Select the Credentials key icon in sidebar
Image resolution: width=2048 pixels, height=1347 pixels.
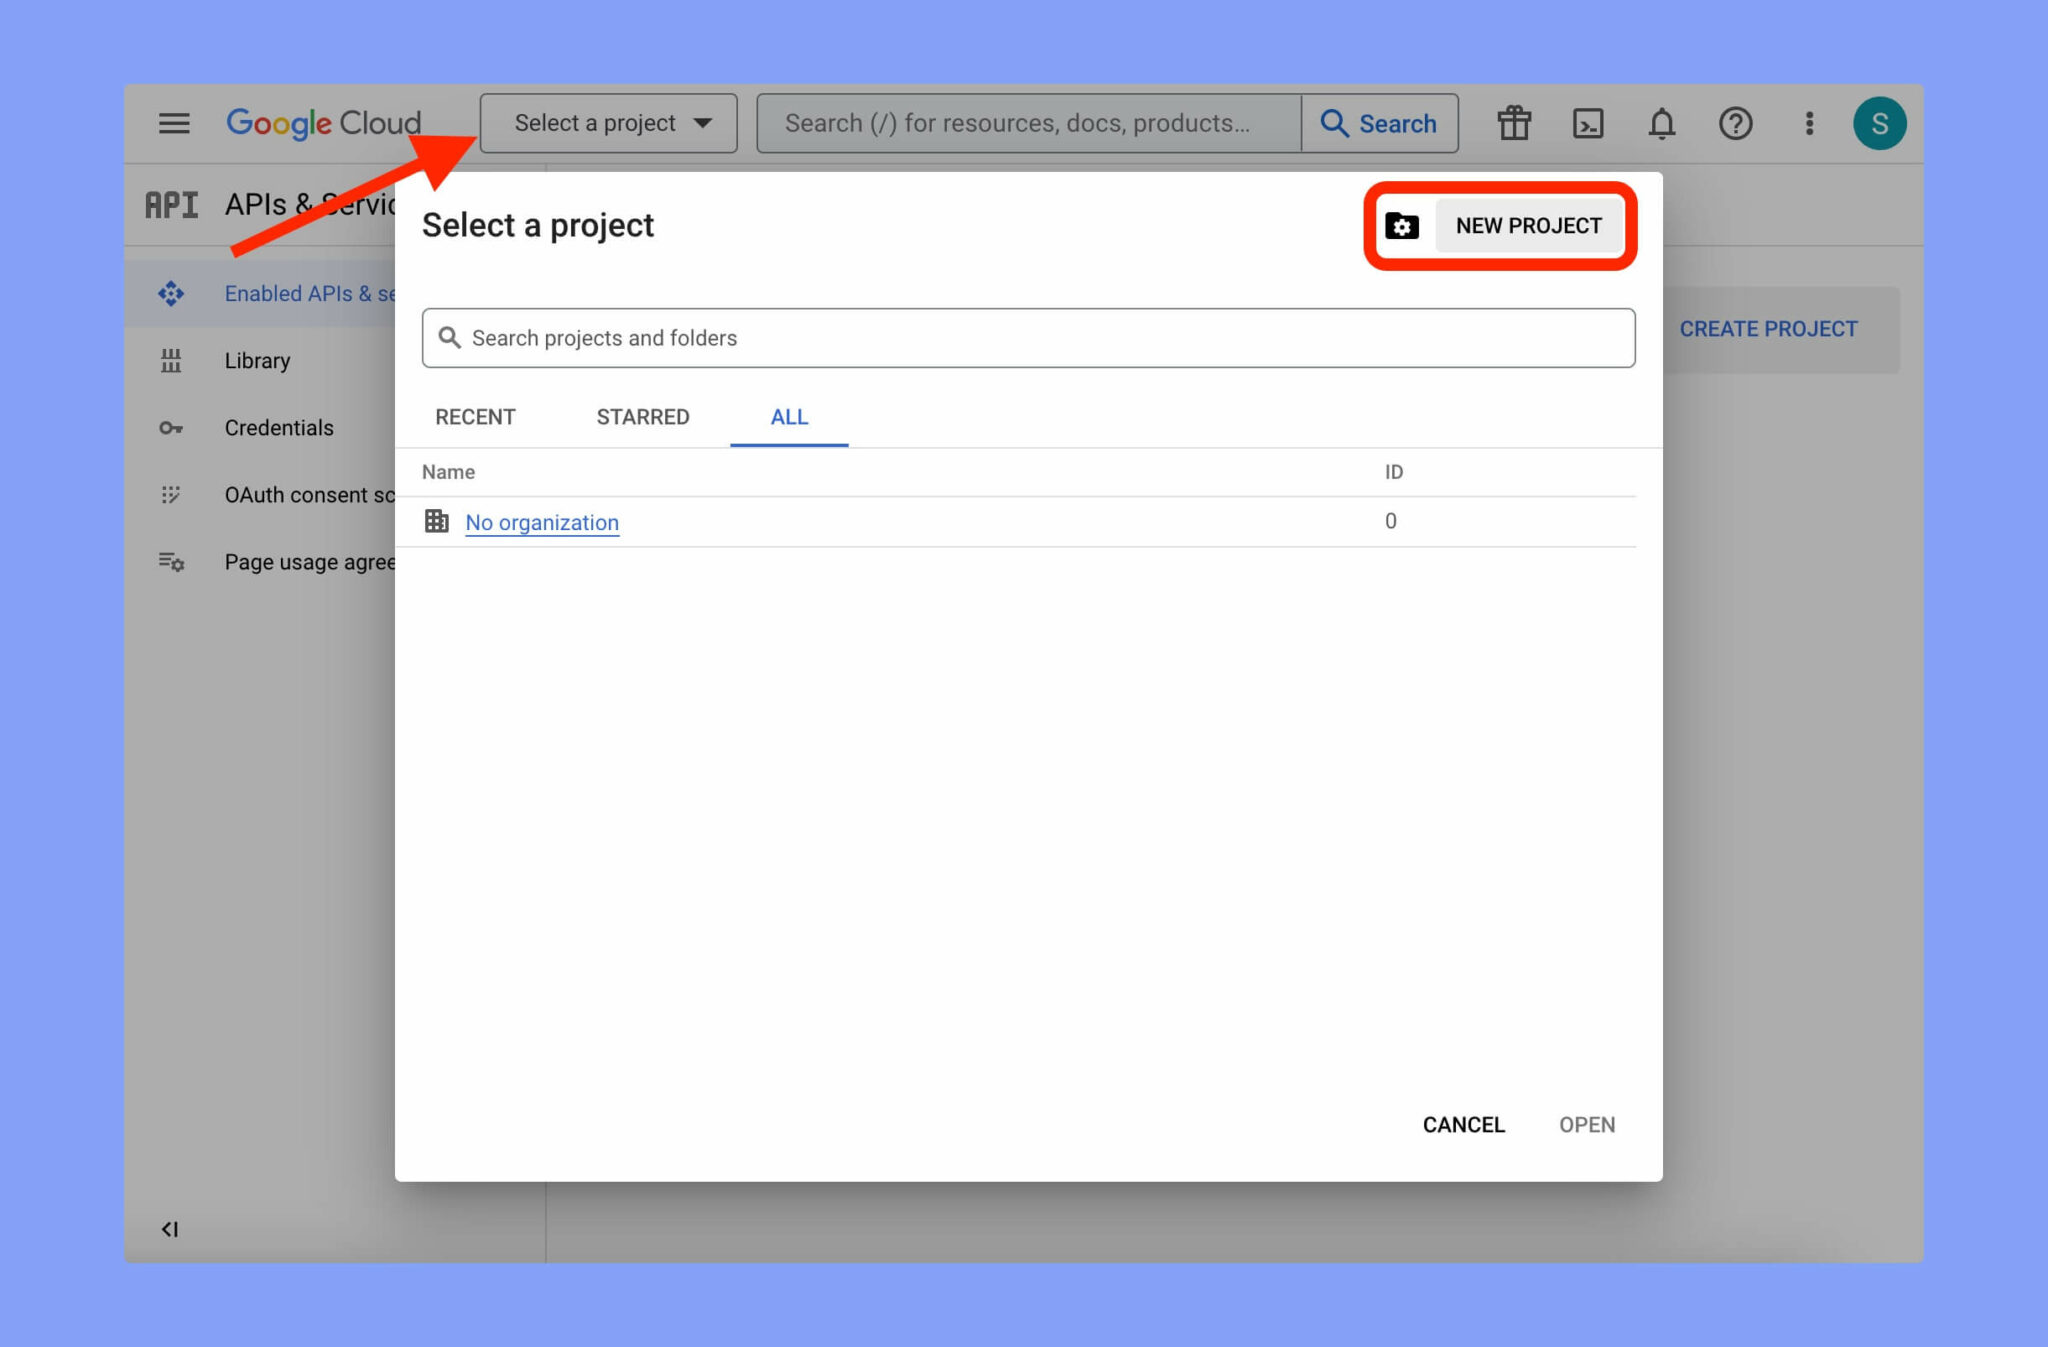pos(171,427)
